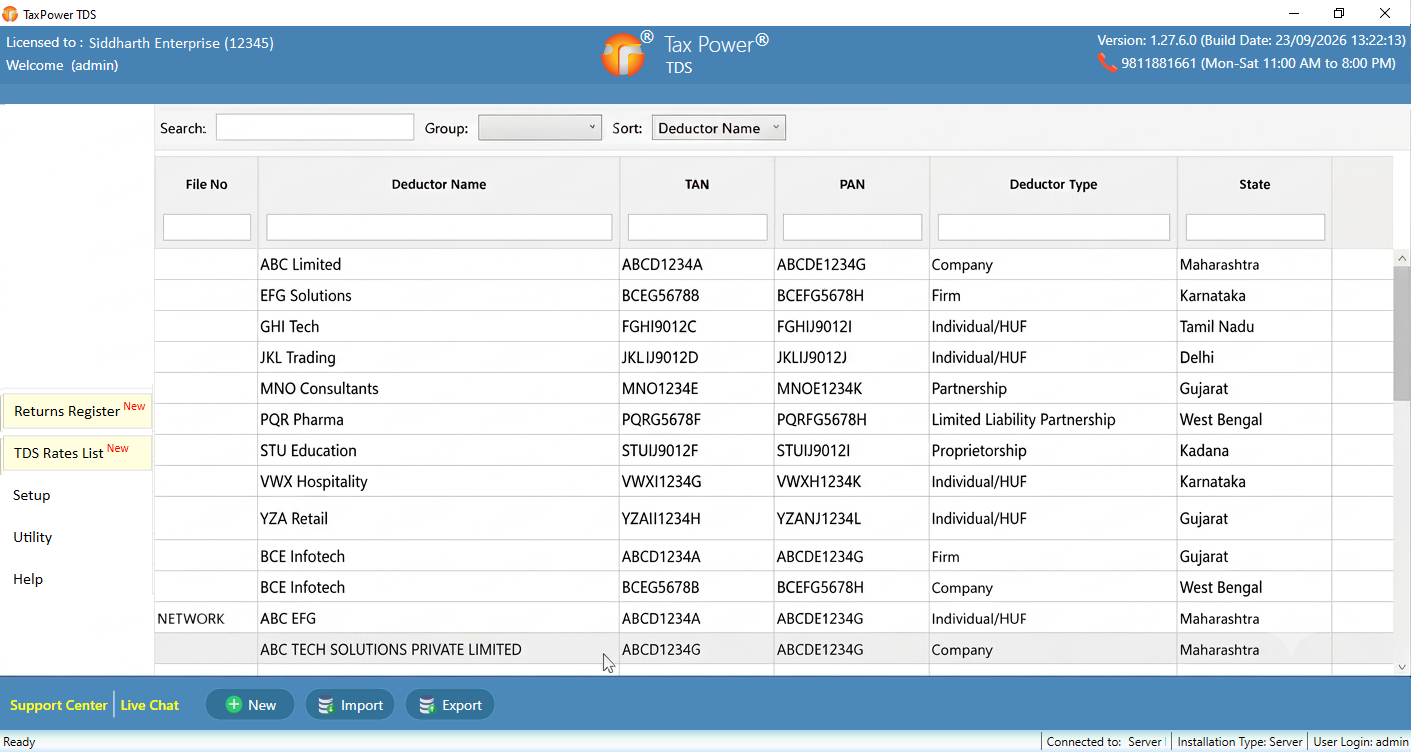The image size is (1411, 752).
Task: Focus the TAN column filter field
Action: [697, 227]
